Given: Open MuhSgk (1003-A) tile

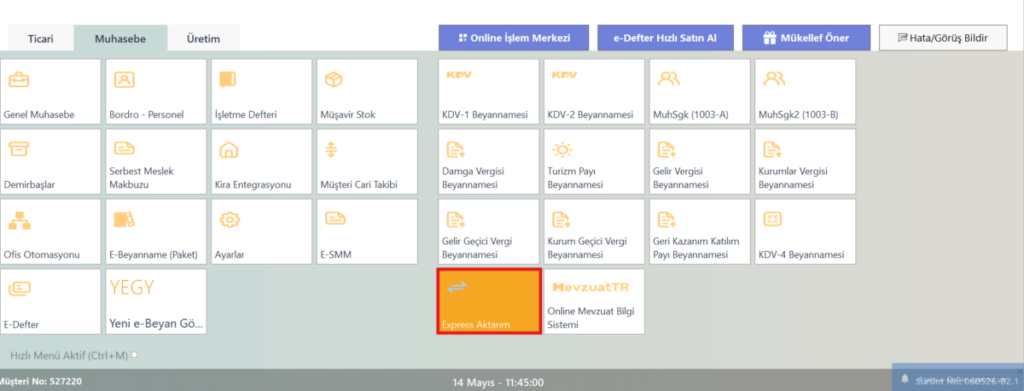Looking at the screenshot, I should tap(700, 92).
